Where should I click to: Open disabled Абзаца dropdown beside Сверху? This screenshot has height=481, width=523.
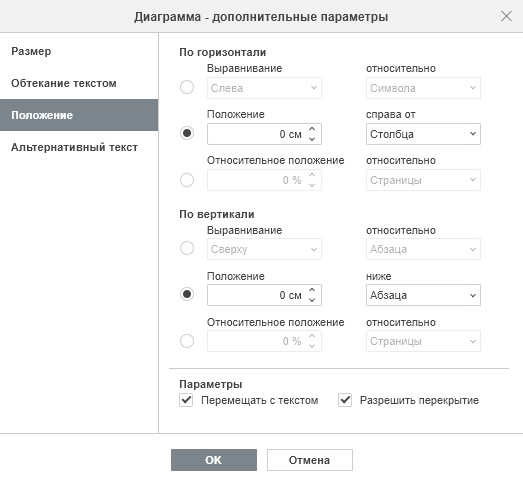[x=423, y=249]
